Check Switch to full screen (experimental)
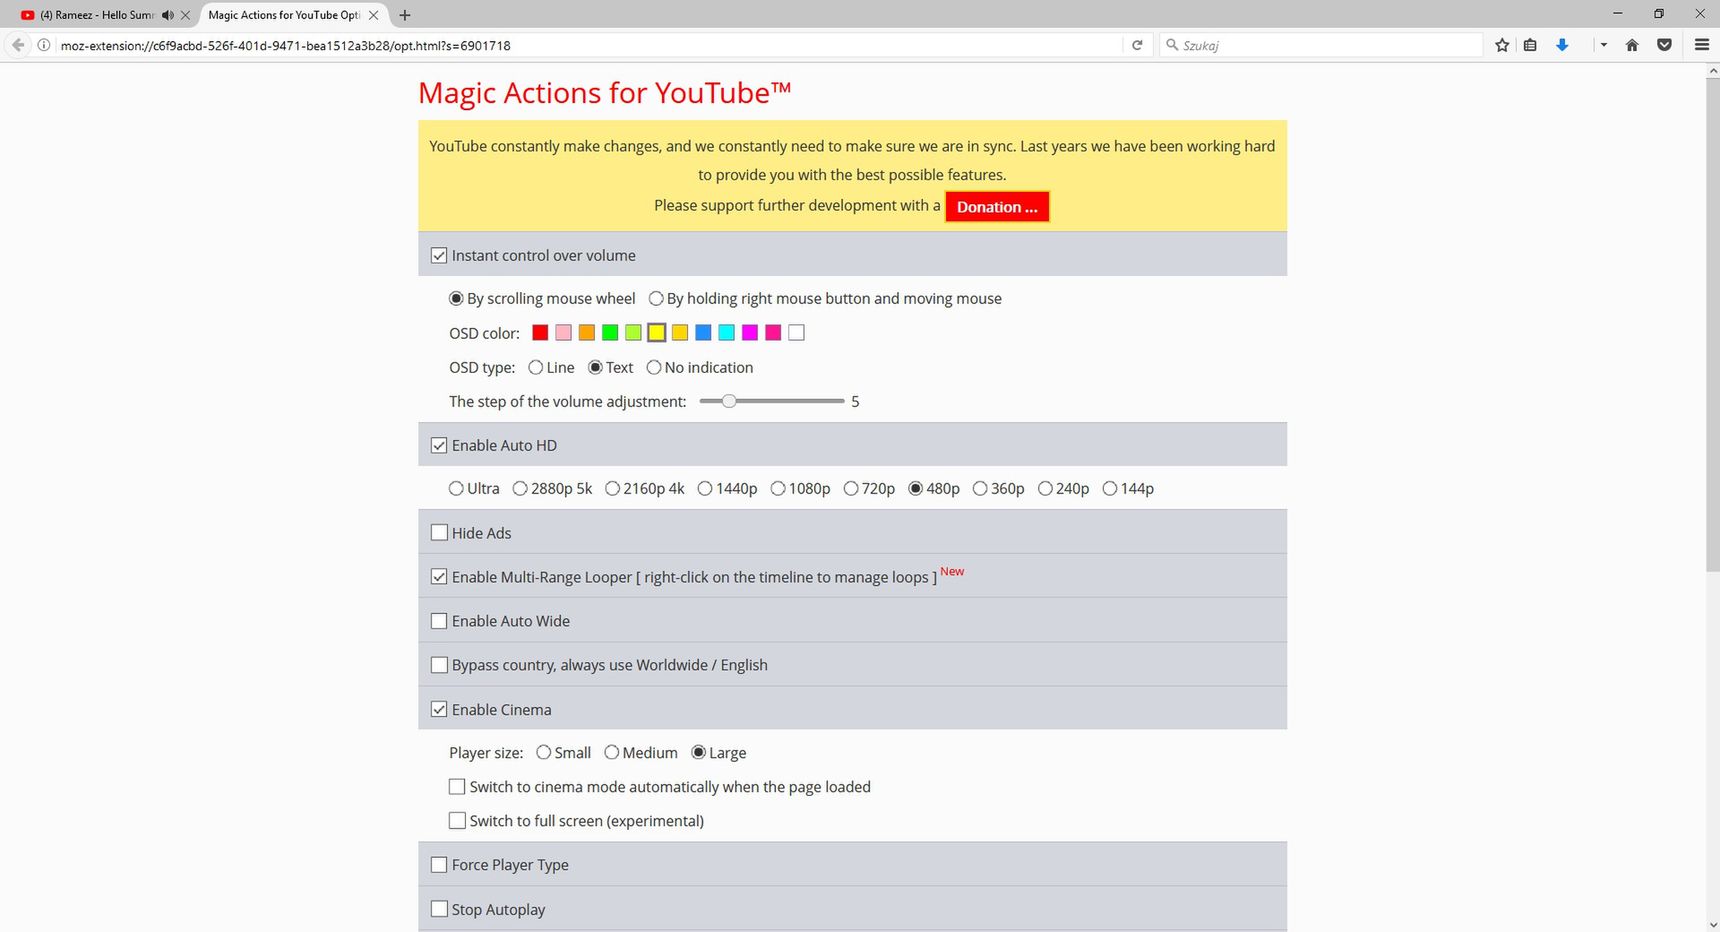Image resolution: width=1720 pixels, height=932 pixels. [x=457, y=821]
